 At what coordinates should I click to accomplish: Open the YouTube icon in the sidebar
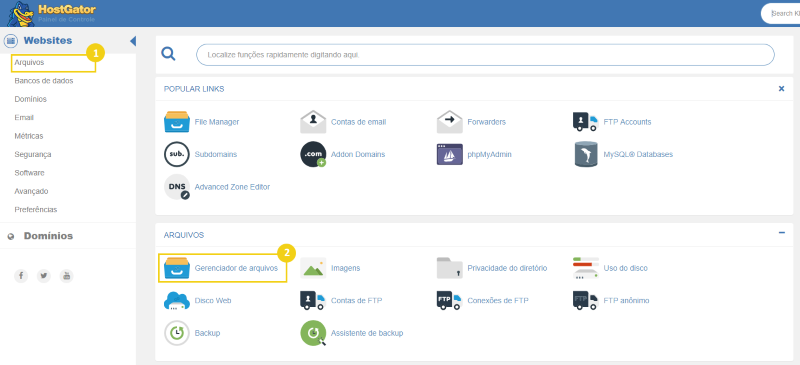(66, 276)
